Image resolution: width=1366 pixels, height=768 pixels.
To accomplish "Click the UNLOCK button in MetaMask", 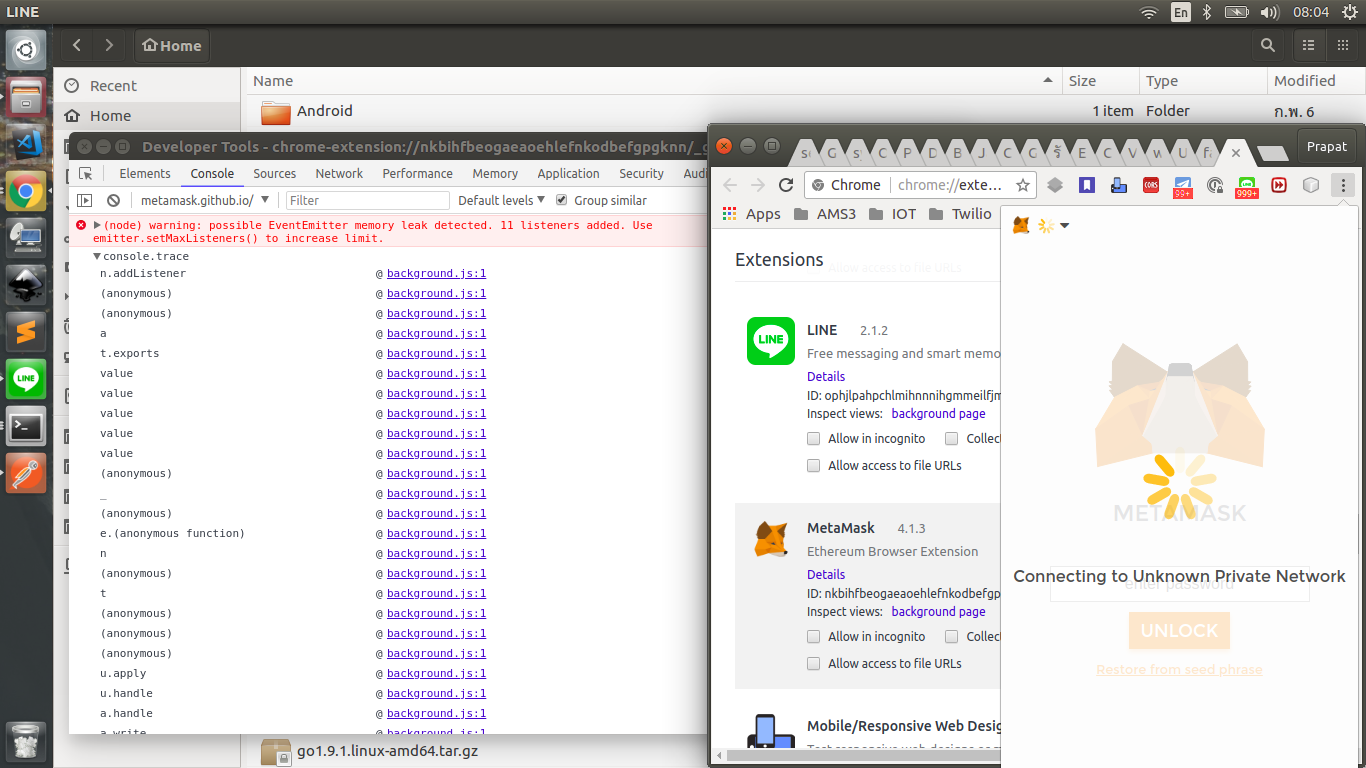I will (x=1179, y=631).
